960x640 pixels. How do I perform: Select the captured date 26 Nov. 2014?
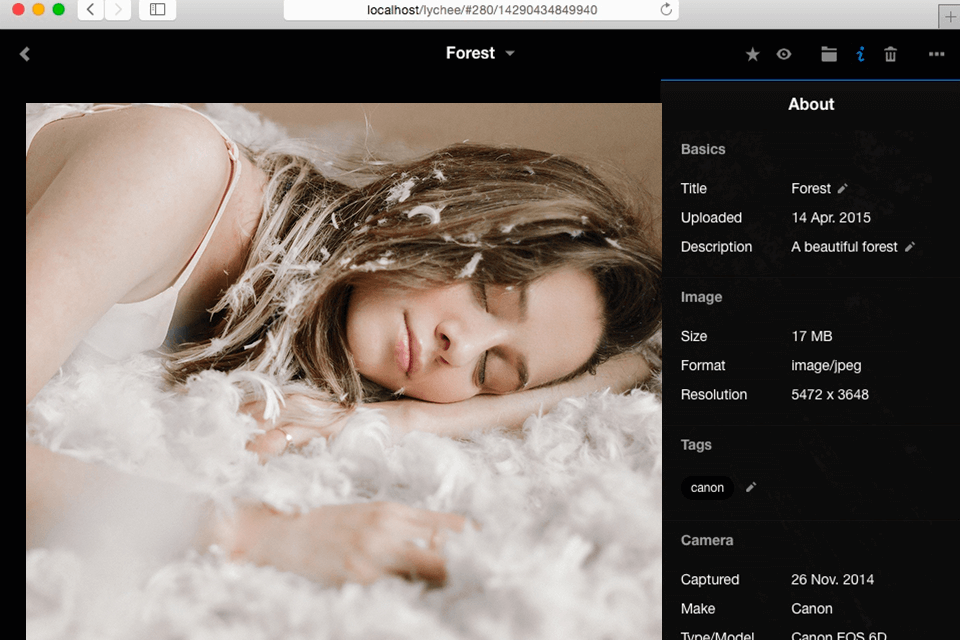click(x=832, y=579)
